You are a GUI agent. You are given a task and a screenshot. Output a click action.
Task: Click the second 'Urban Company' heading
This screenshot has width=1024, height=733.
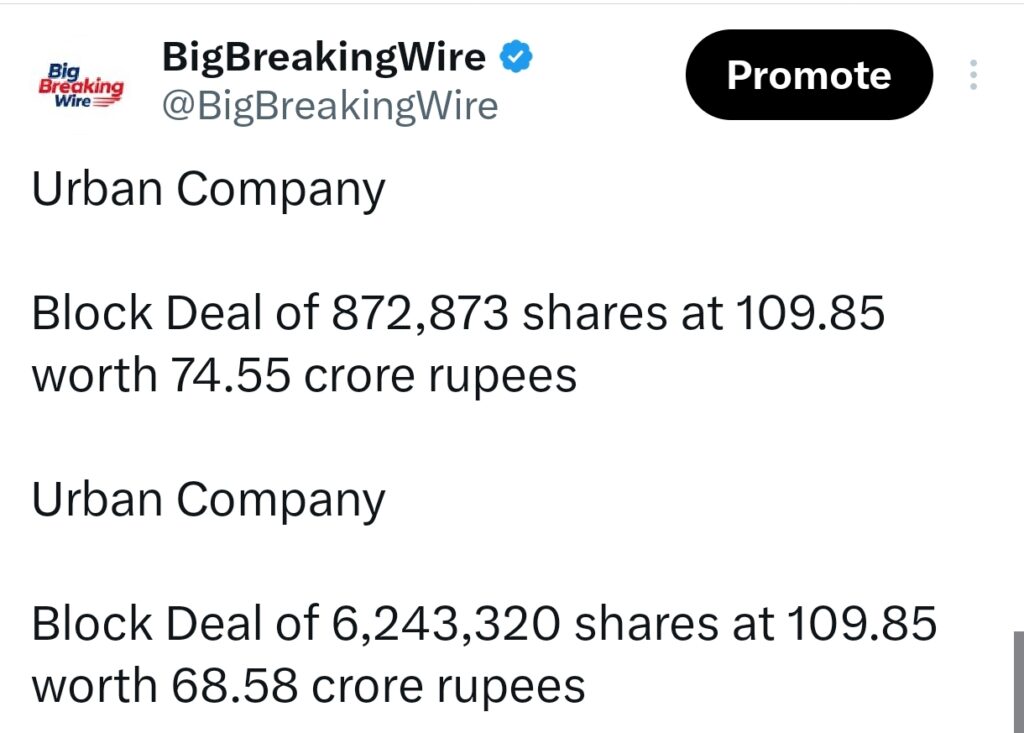(x=208, y=499)
